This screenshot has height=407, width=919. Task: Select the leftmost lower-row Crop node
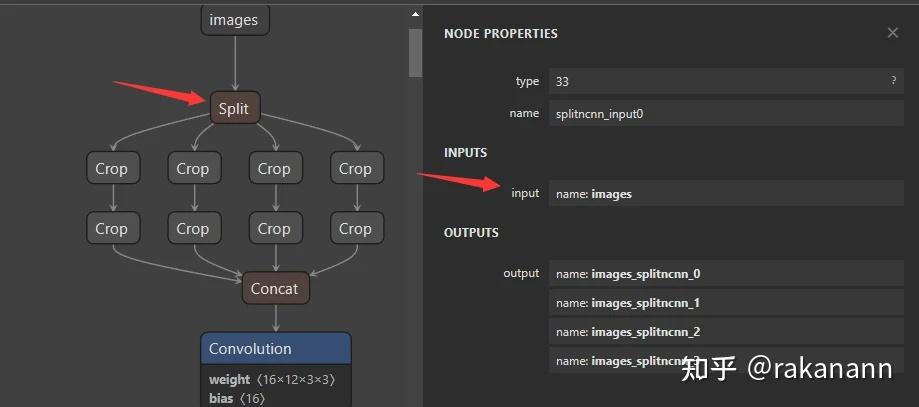(111, 229)
